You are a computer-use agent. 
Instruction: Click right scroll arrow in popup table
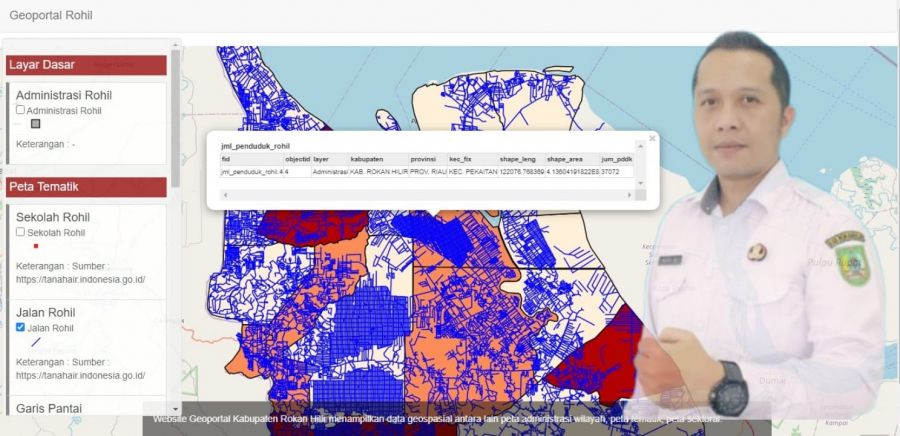pyautogui.click(x=629, y=195)
